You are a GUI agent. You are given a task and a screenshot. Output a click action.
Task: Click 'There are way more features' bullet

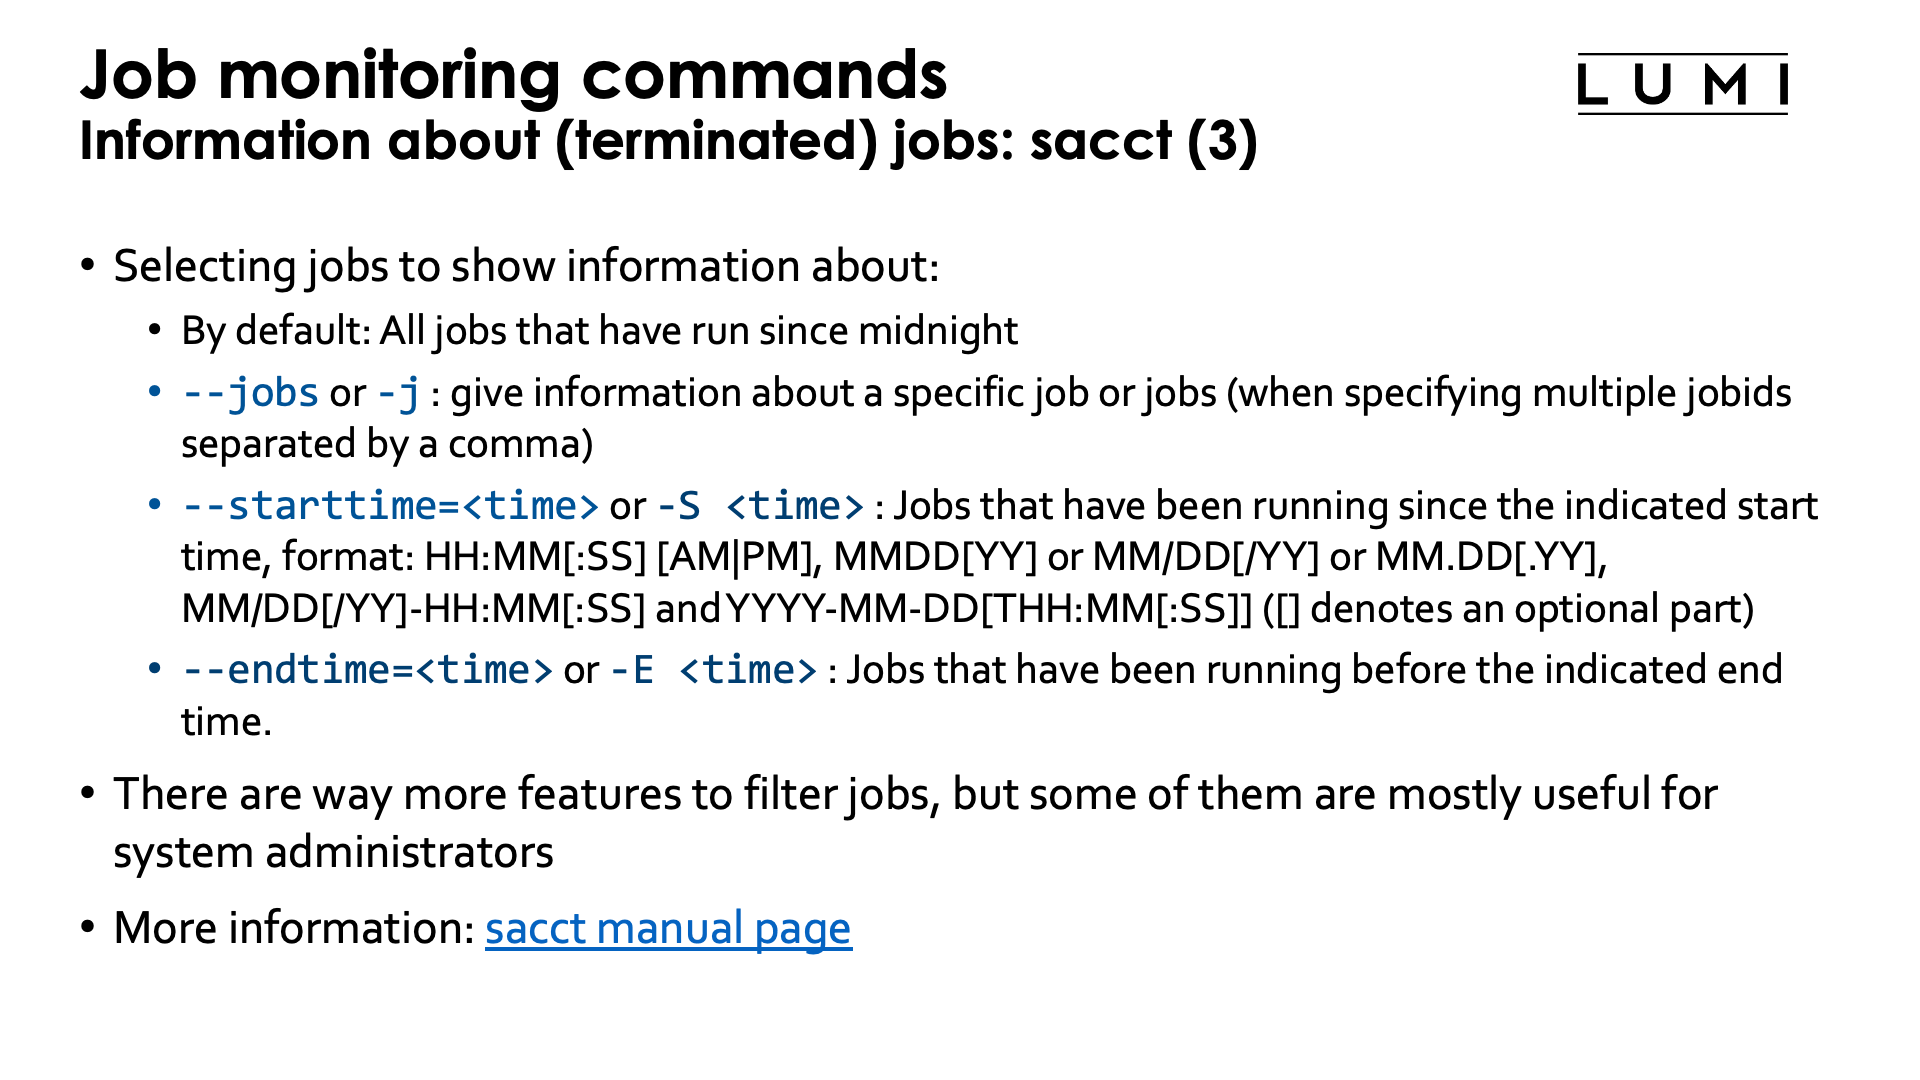(915, 794)
